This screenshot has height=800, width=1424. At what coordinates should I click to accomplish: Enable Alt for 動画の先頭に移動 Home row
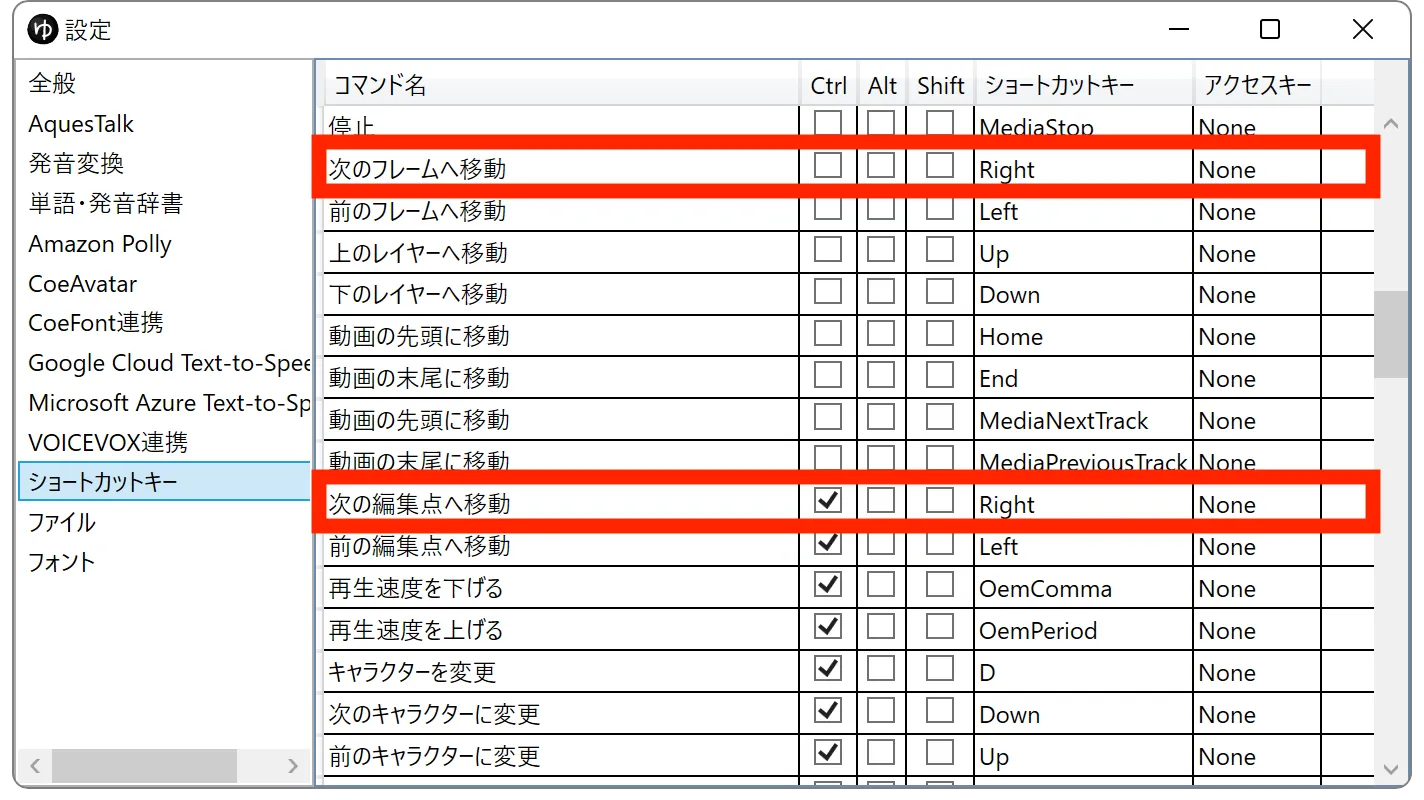[881, 333]
